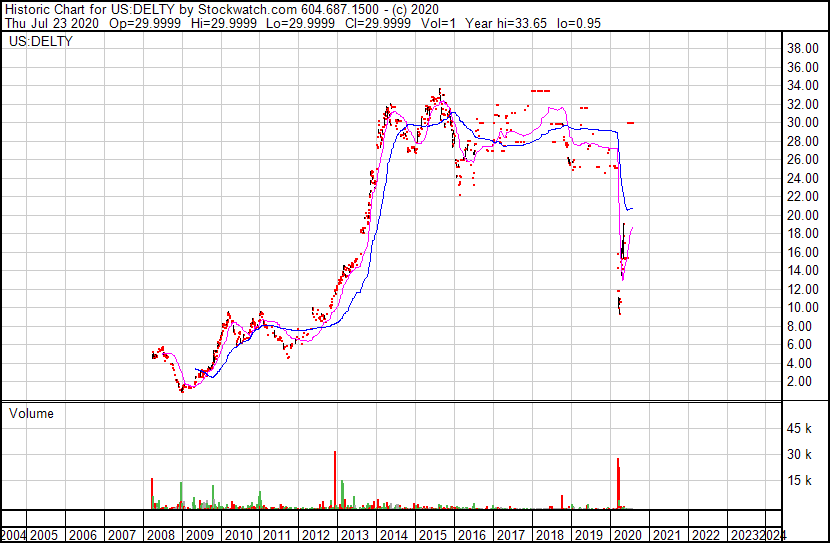Image resolution: width=830 pixels, height=543 pixels.
Task: Select the 2013 year marker on axis
Action: [x=355, y=535]
